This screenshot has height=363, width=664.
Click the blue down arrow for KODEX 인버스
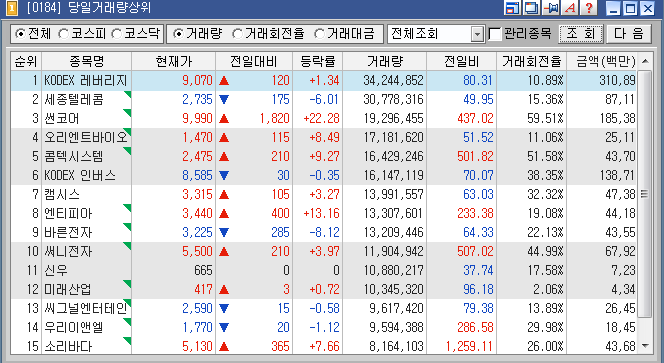point(224,175)
